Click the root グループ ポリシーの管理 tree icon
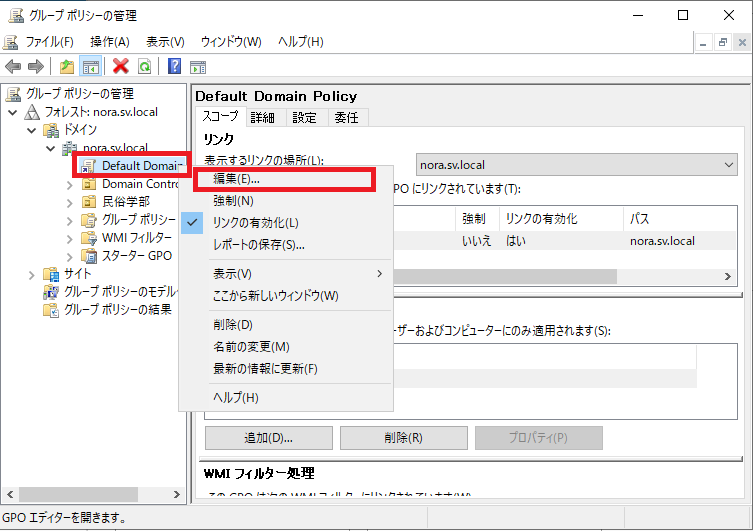This screenshot has width=753, height=531. [13, 94]
